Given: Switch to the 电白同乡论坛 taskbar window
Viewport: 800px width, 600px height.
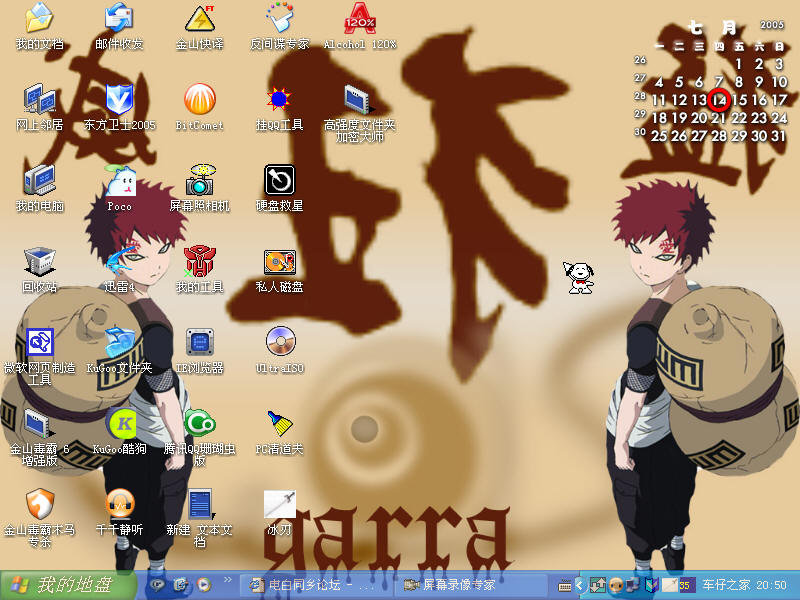Looking at the screenshot, I should pyautogui.click(x=315, y=585).
